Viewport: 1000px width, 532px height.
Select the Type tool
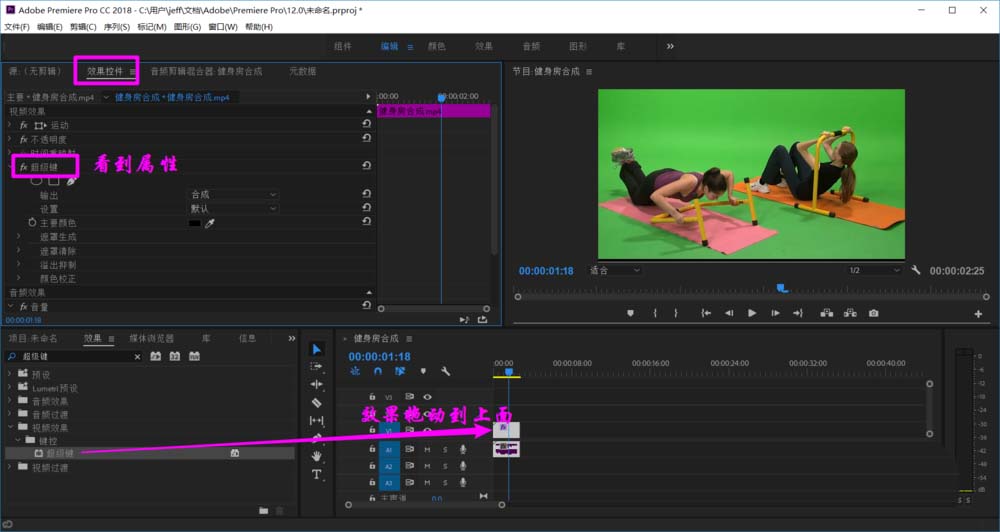[317, 474]
